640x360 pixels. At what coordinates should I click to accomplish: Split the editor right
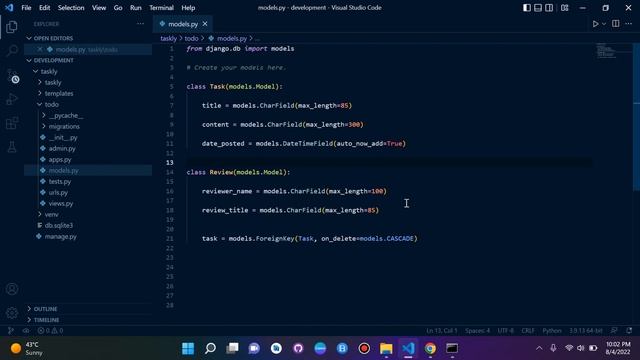click(616, 24)
